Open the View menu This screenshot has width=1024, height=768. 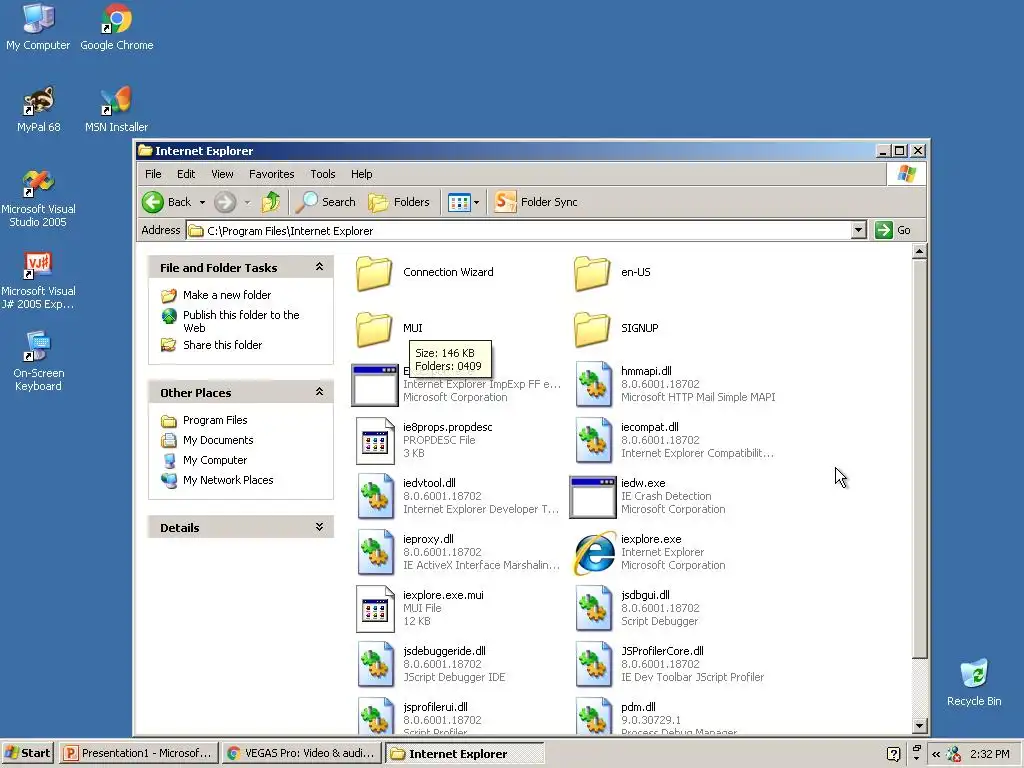pyautogui.click(x=222, y=174)
